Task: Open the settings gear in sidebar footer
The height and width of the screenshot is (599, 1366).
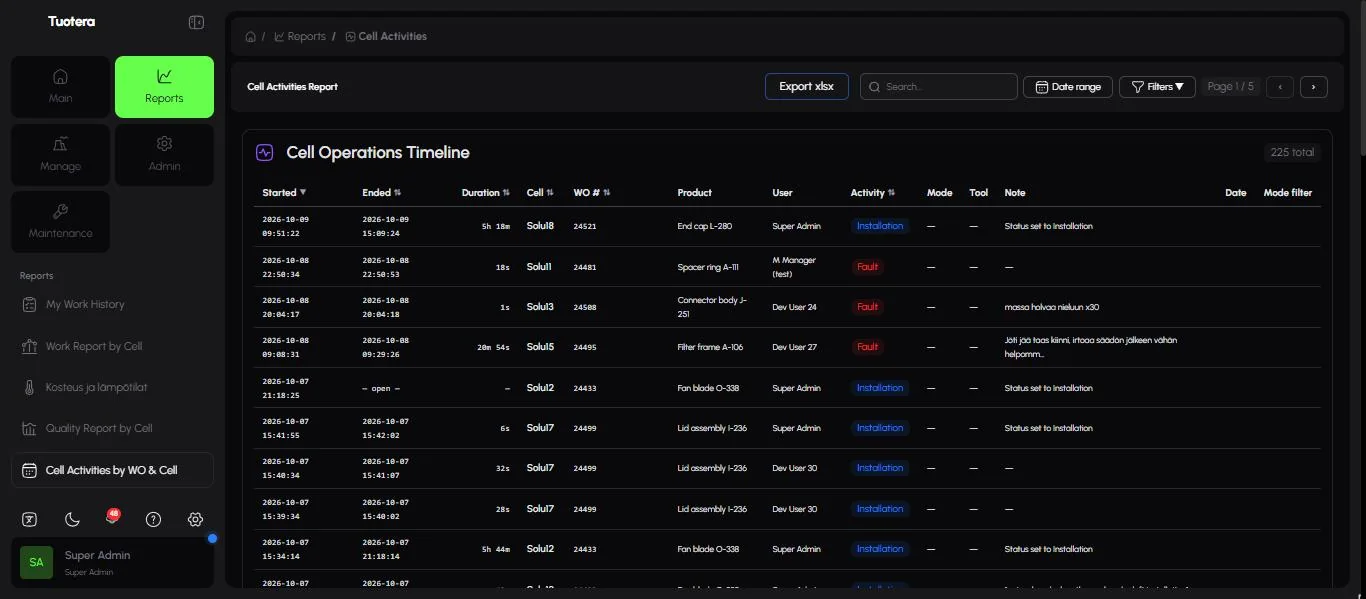Action: tap(195, 519)
